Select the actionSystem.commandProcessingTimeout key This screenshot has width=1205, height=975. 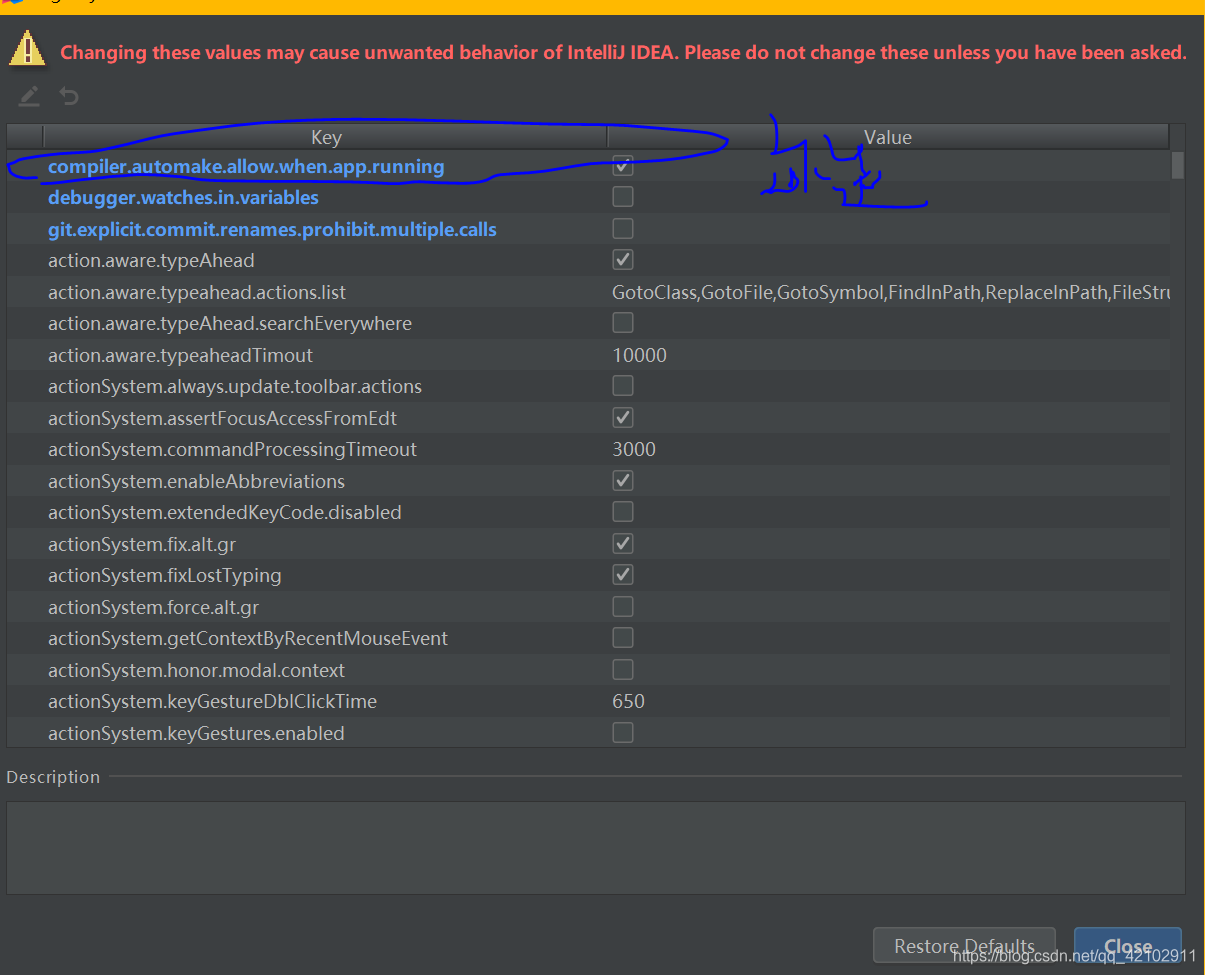click(232, 449)
